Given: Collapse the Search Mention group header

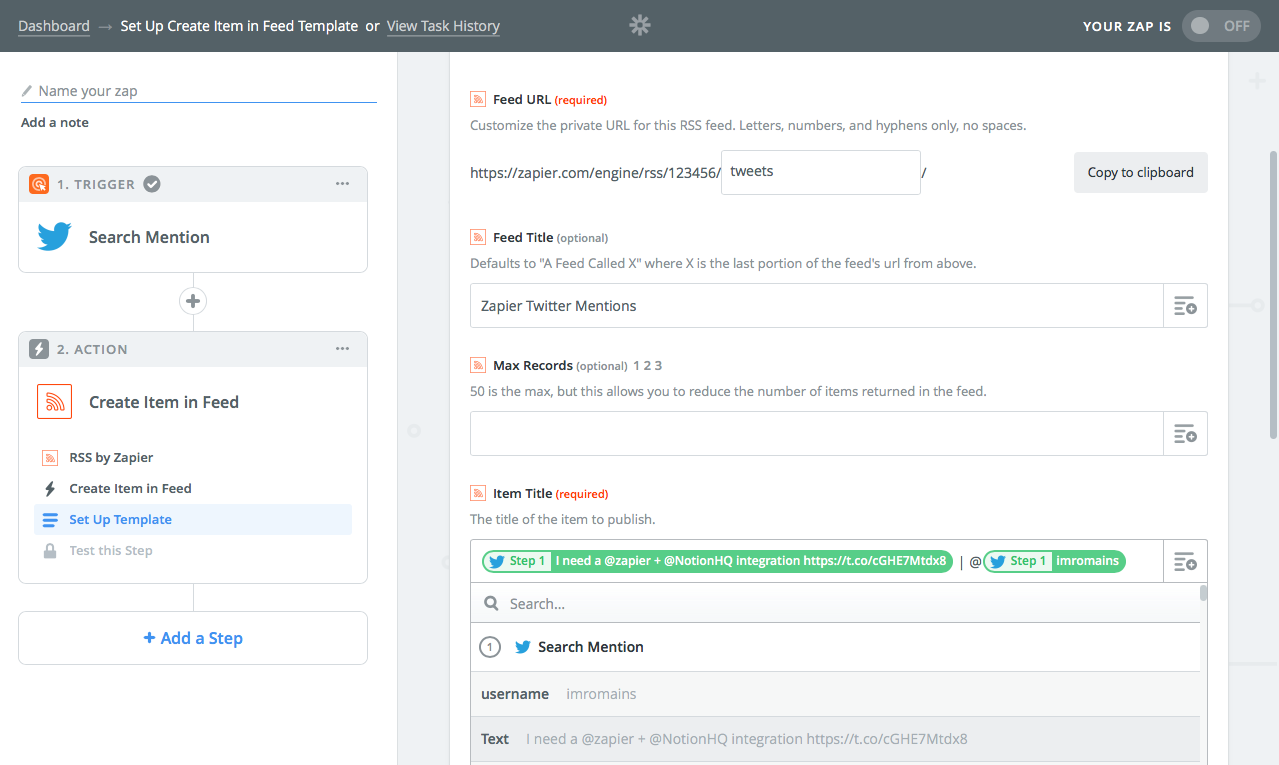Looking at the screenshot, I should (835, 647).
